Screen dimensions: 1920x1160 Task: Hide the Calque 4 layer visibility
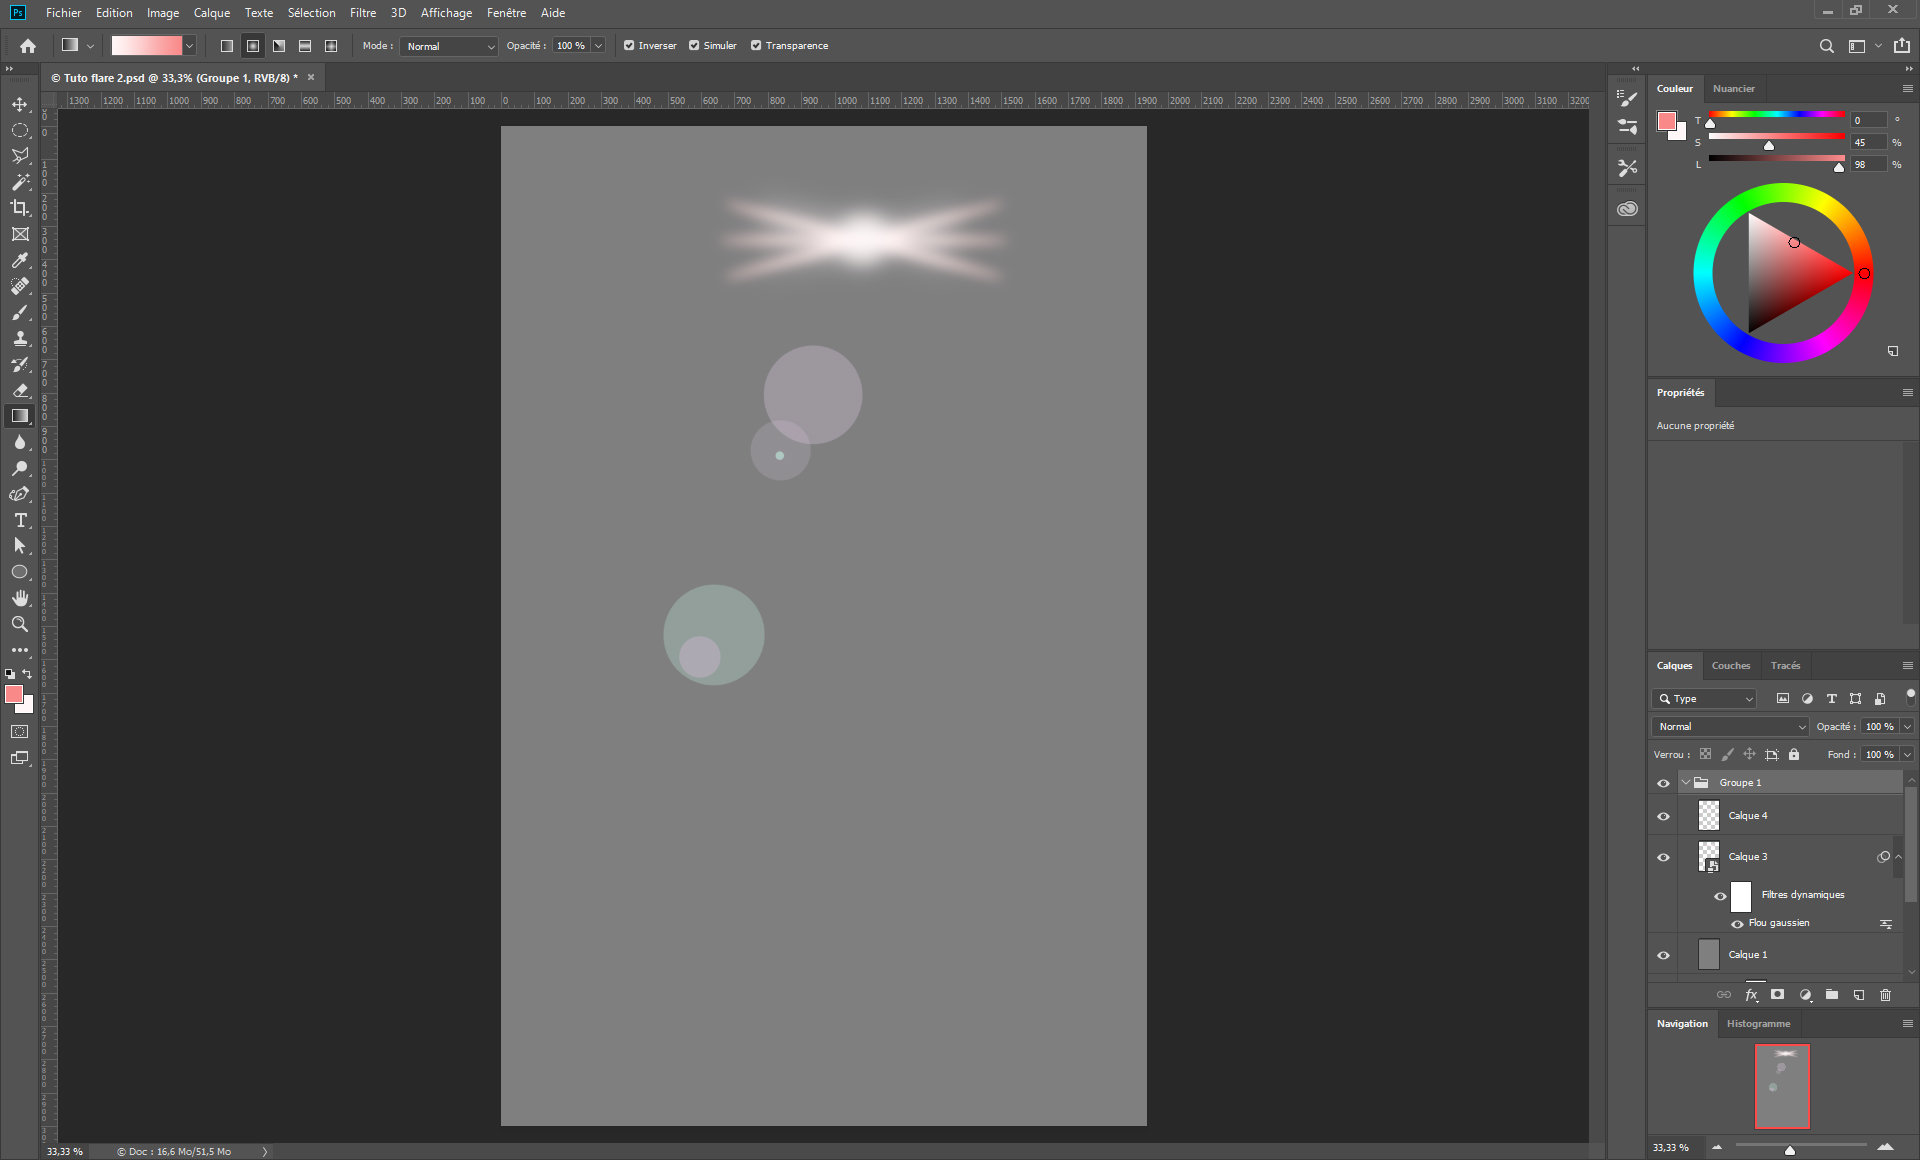click(x=1663, y=816)
